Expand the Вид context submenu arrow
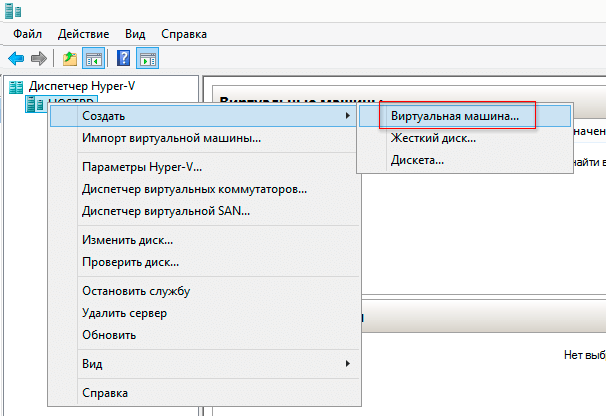Image resolution: width=606 pixels, height=416 pixels. coord(348,363)
